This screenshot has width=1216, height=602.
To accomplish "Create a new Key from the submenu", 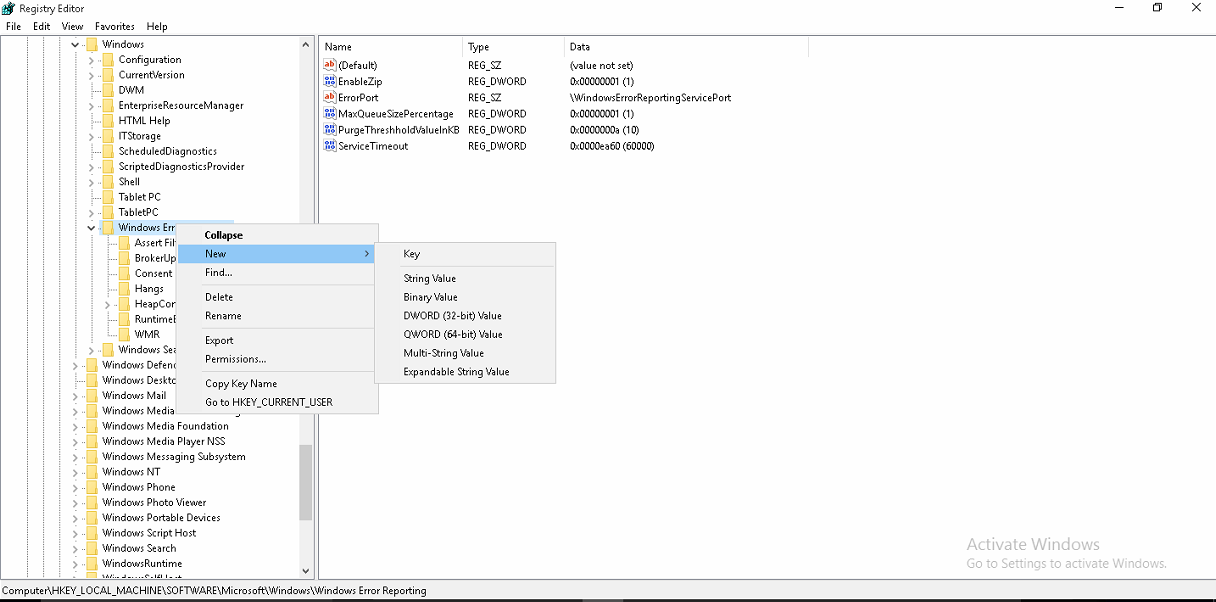I will click(x=465, y=254).
